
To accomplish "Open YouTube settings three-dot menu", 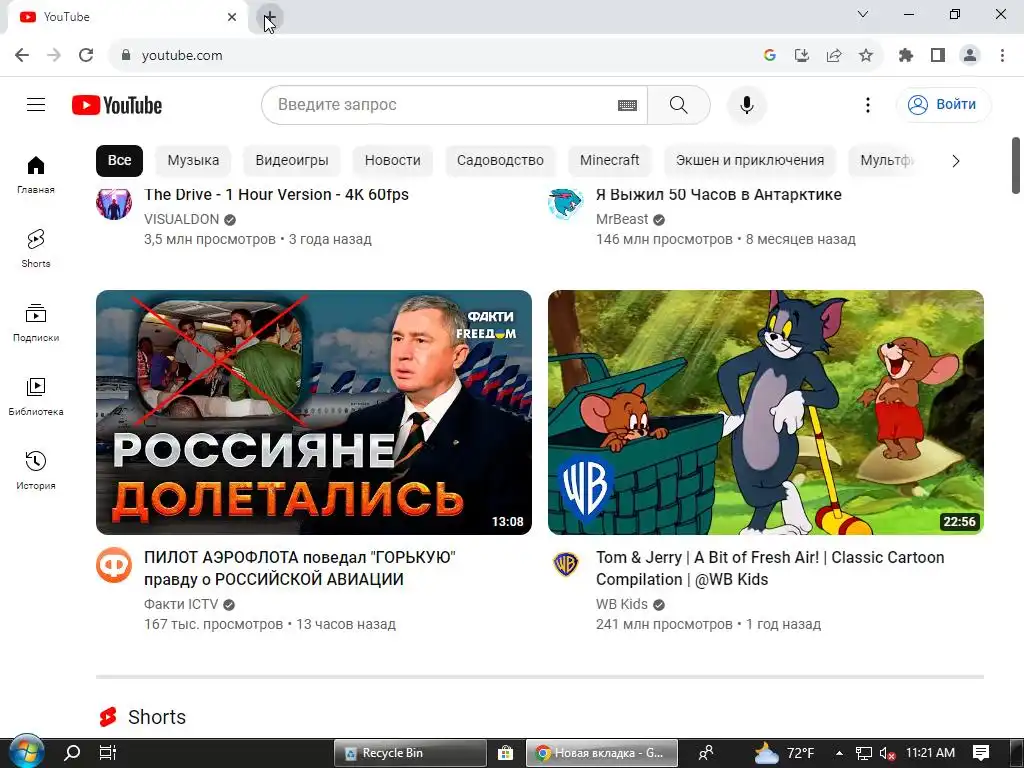I will click(867, 104).
